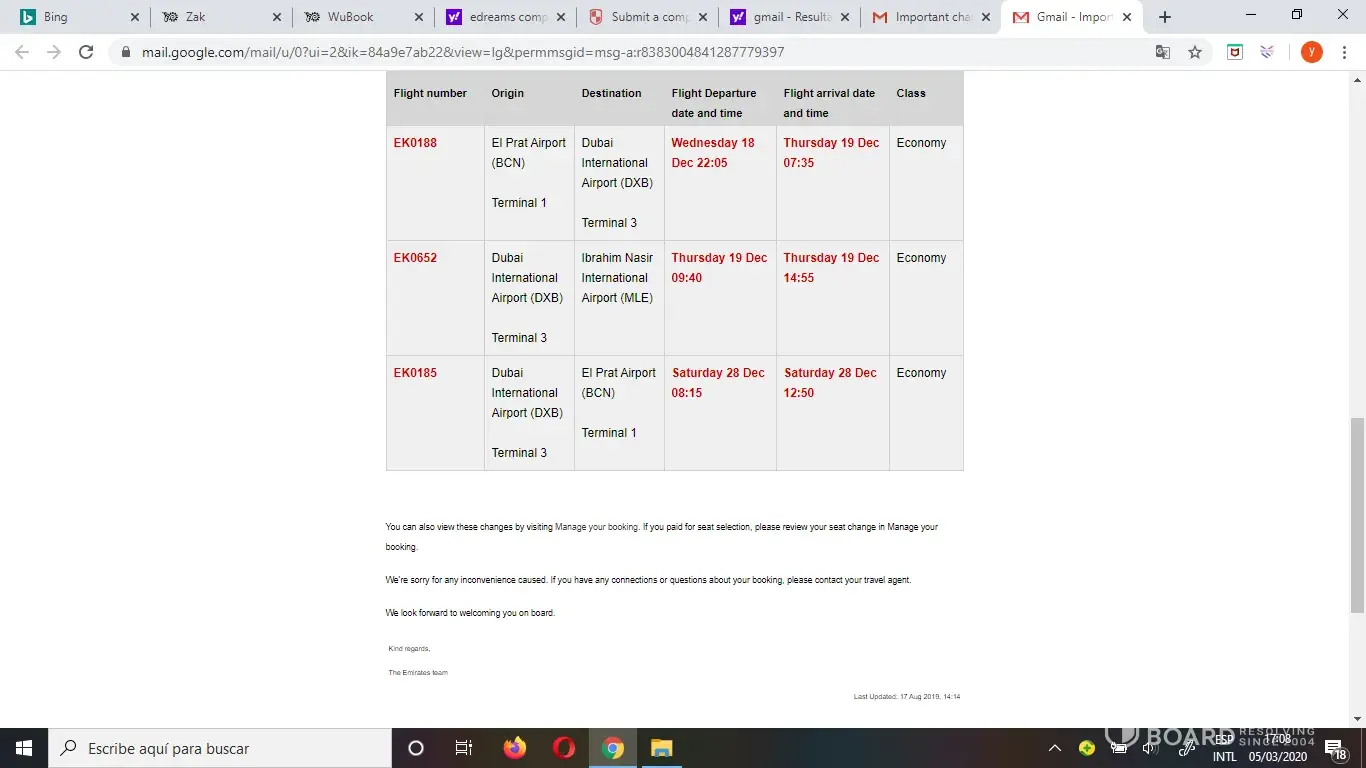Click departure time Wednesday 18 Dec 22:05
The height and width of the screenshot is (768, 1366).
click(713, 153)
